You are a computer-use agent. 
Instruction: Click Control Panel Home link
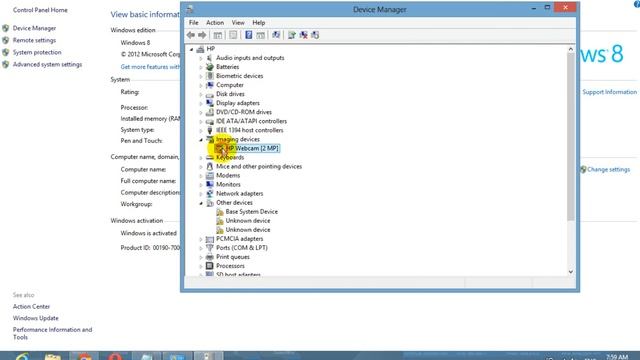[x=40, y=10]
